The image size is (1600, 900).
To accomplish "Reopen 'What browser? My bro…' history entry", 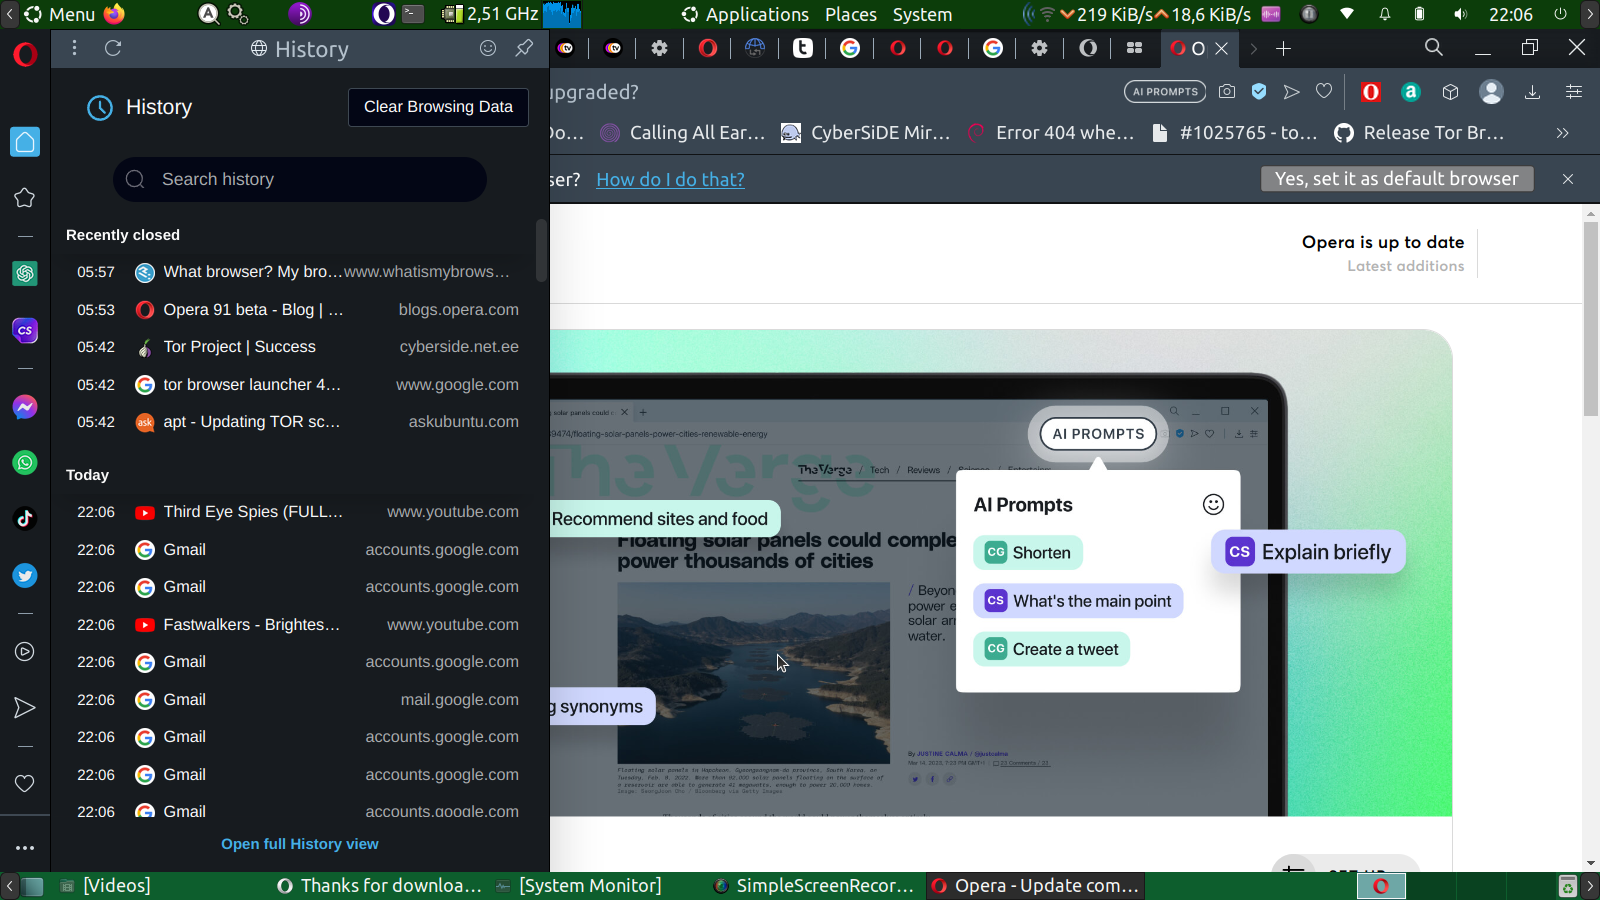I will pyautogui.click(x=298, y=272).
